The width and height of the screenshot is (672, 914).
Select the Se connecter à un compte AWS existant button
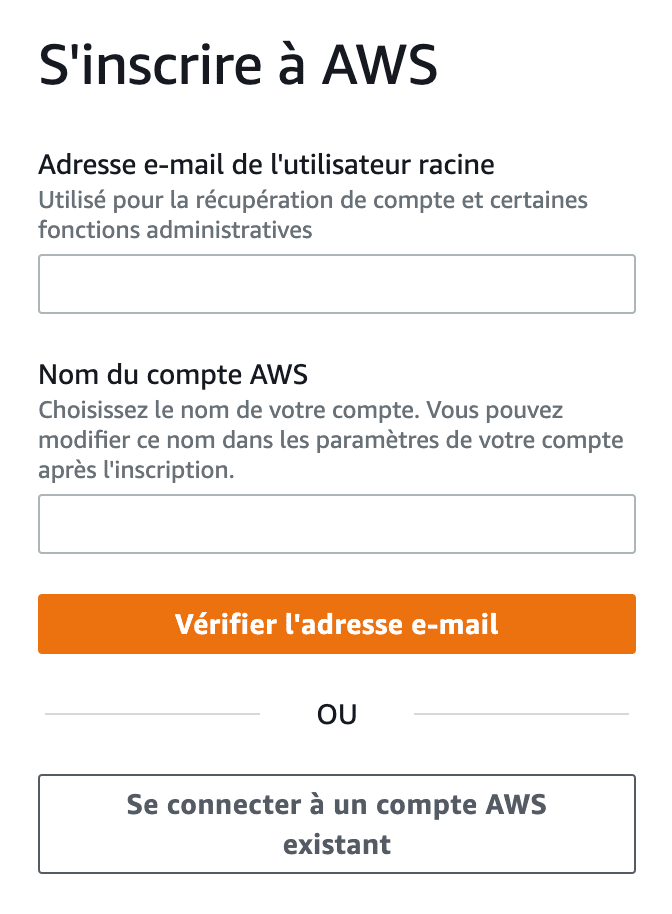[x=336, y=823]
